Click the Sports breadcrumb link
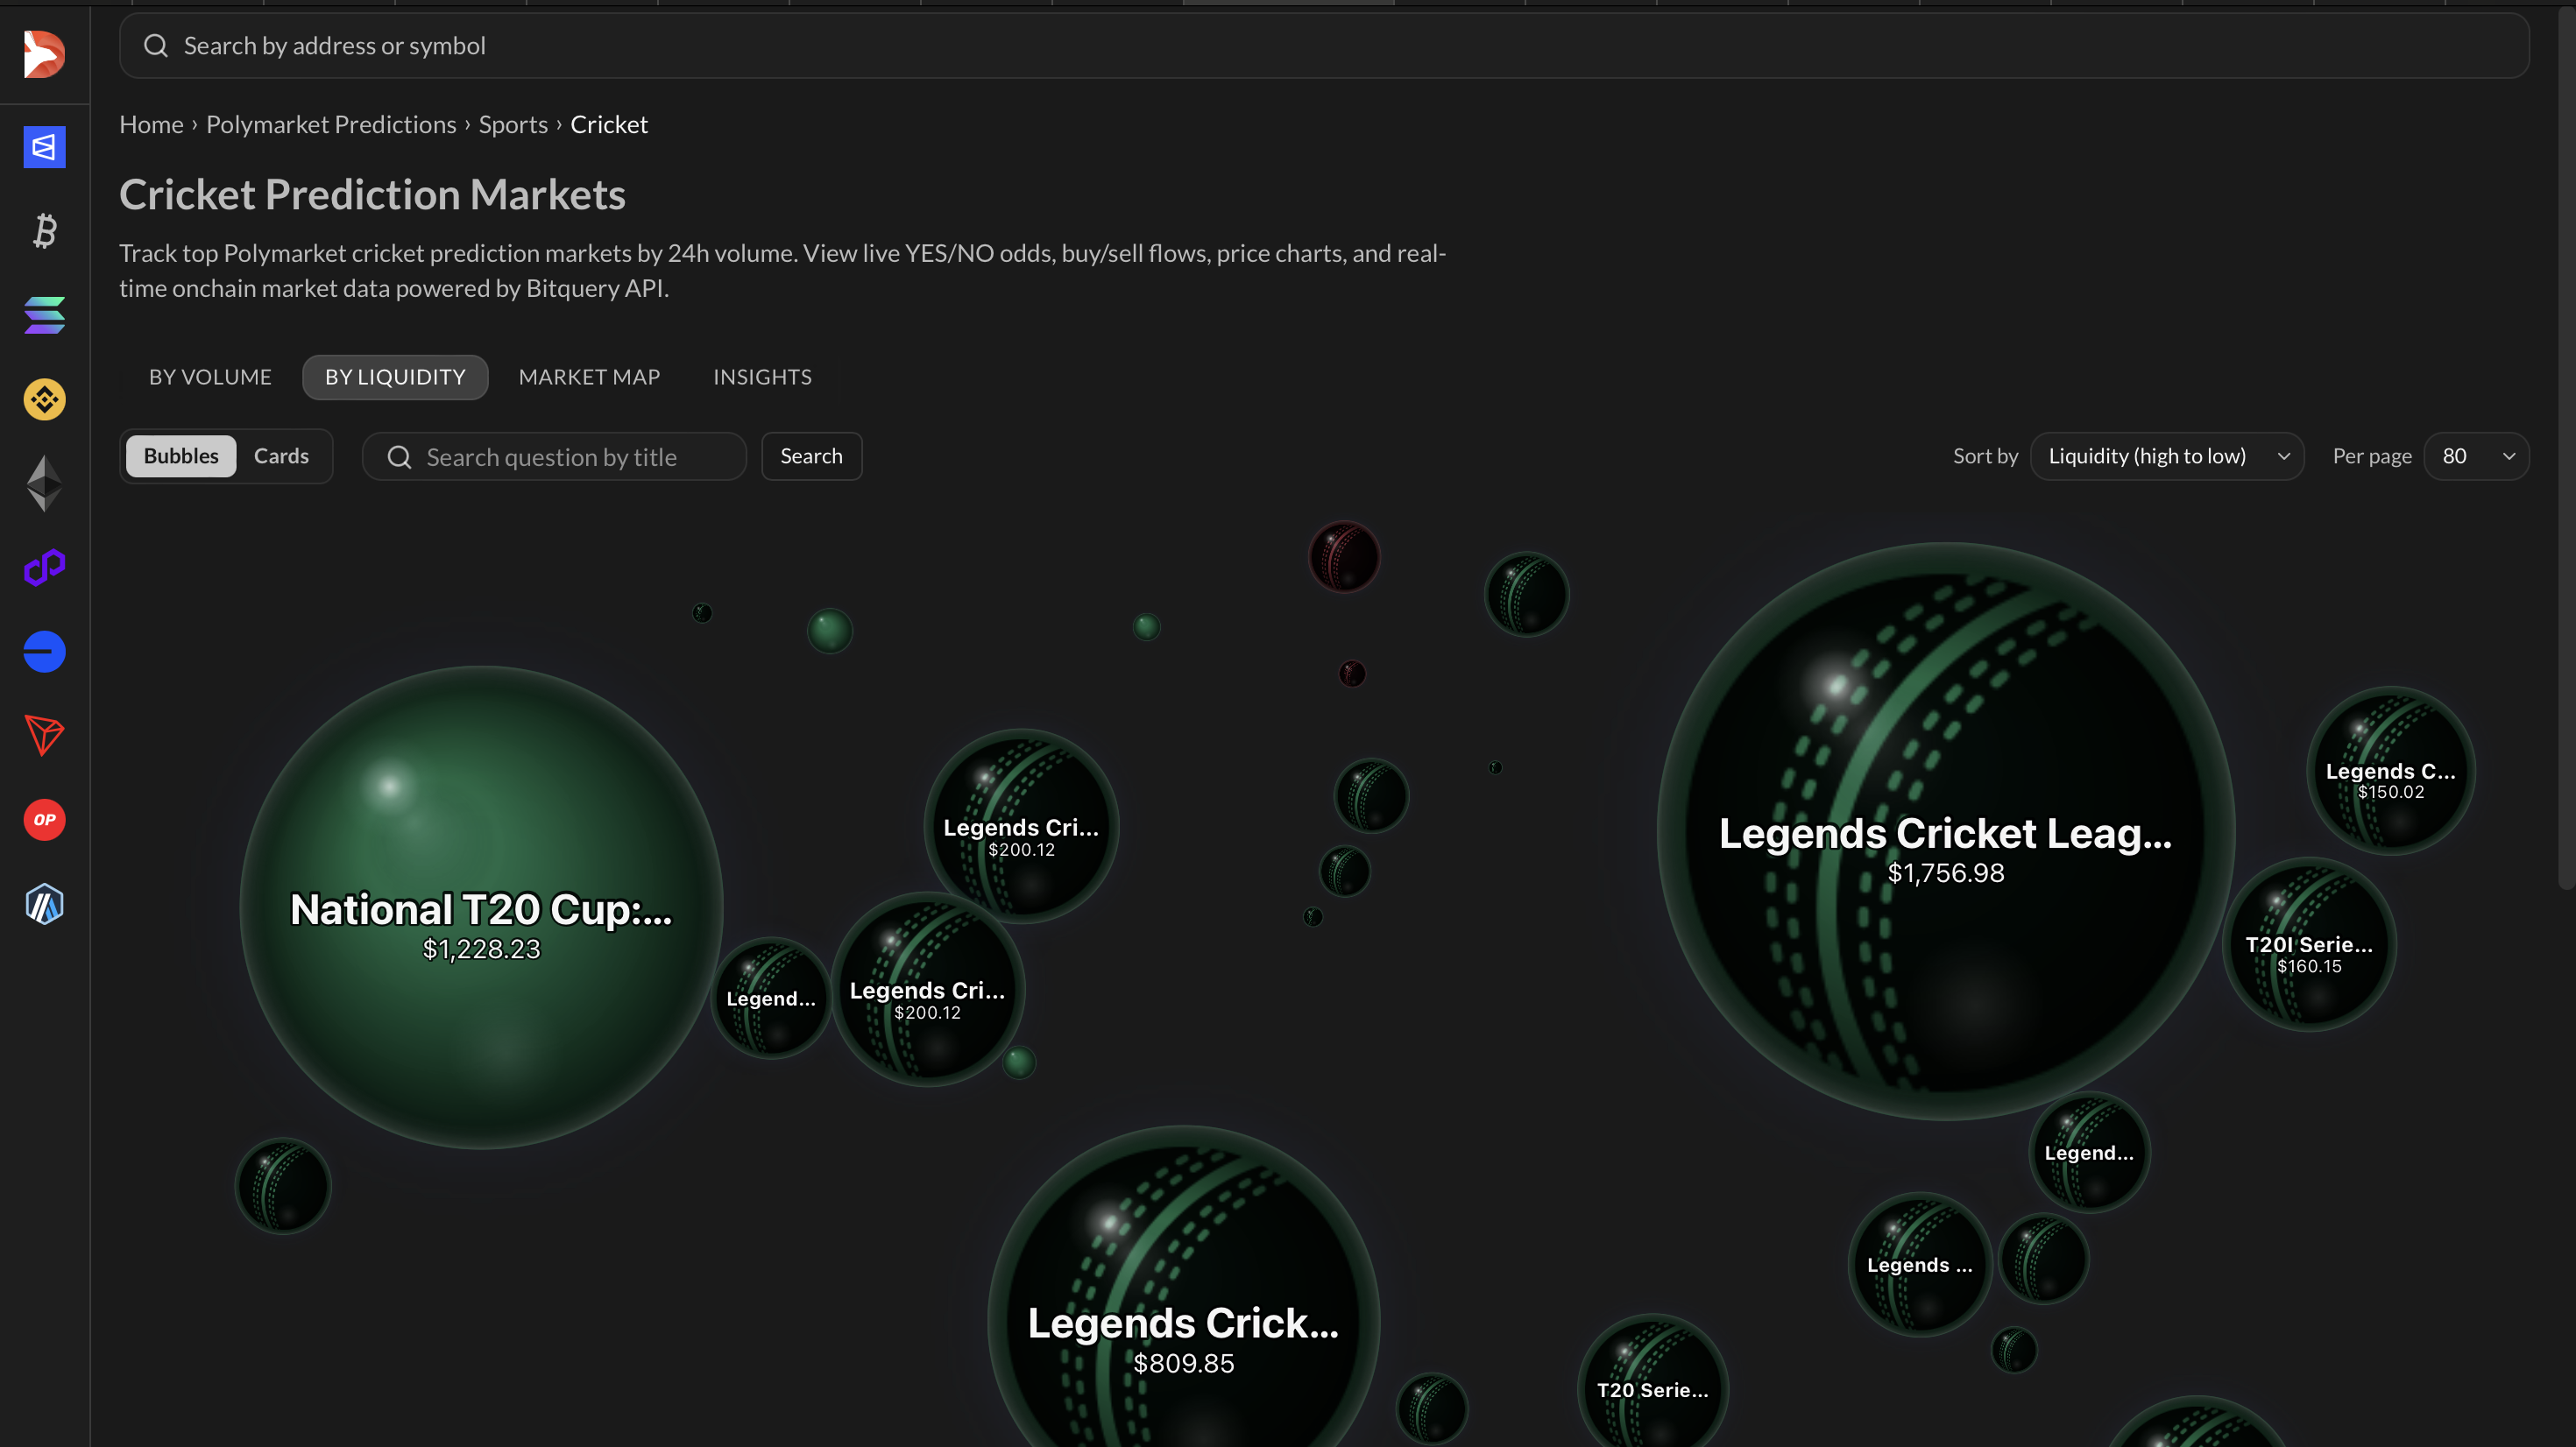Screen dimensions: 2576x1447 pos(513,124)
